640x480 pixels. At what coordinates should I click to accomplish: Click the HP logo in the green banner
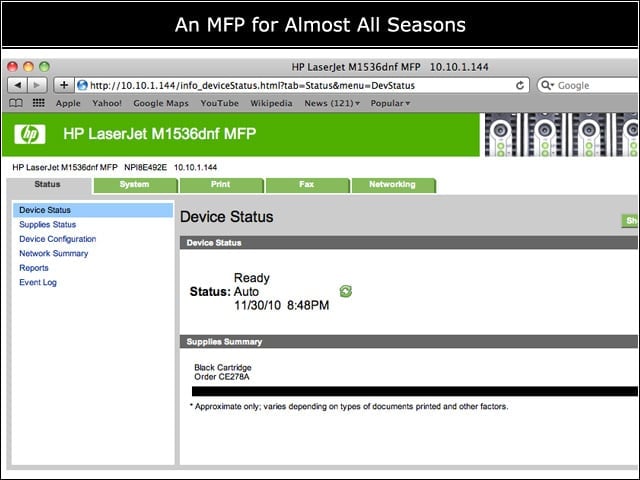point(30,134)
